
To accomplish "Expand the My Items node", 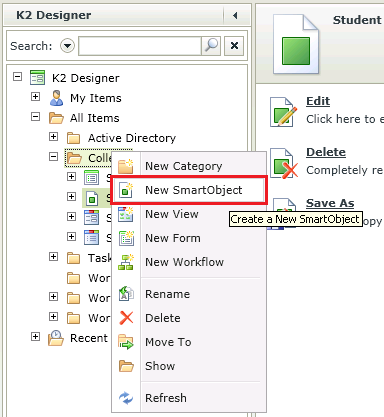I will 35,97.
